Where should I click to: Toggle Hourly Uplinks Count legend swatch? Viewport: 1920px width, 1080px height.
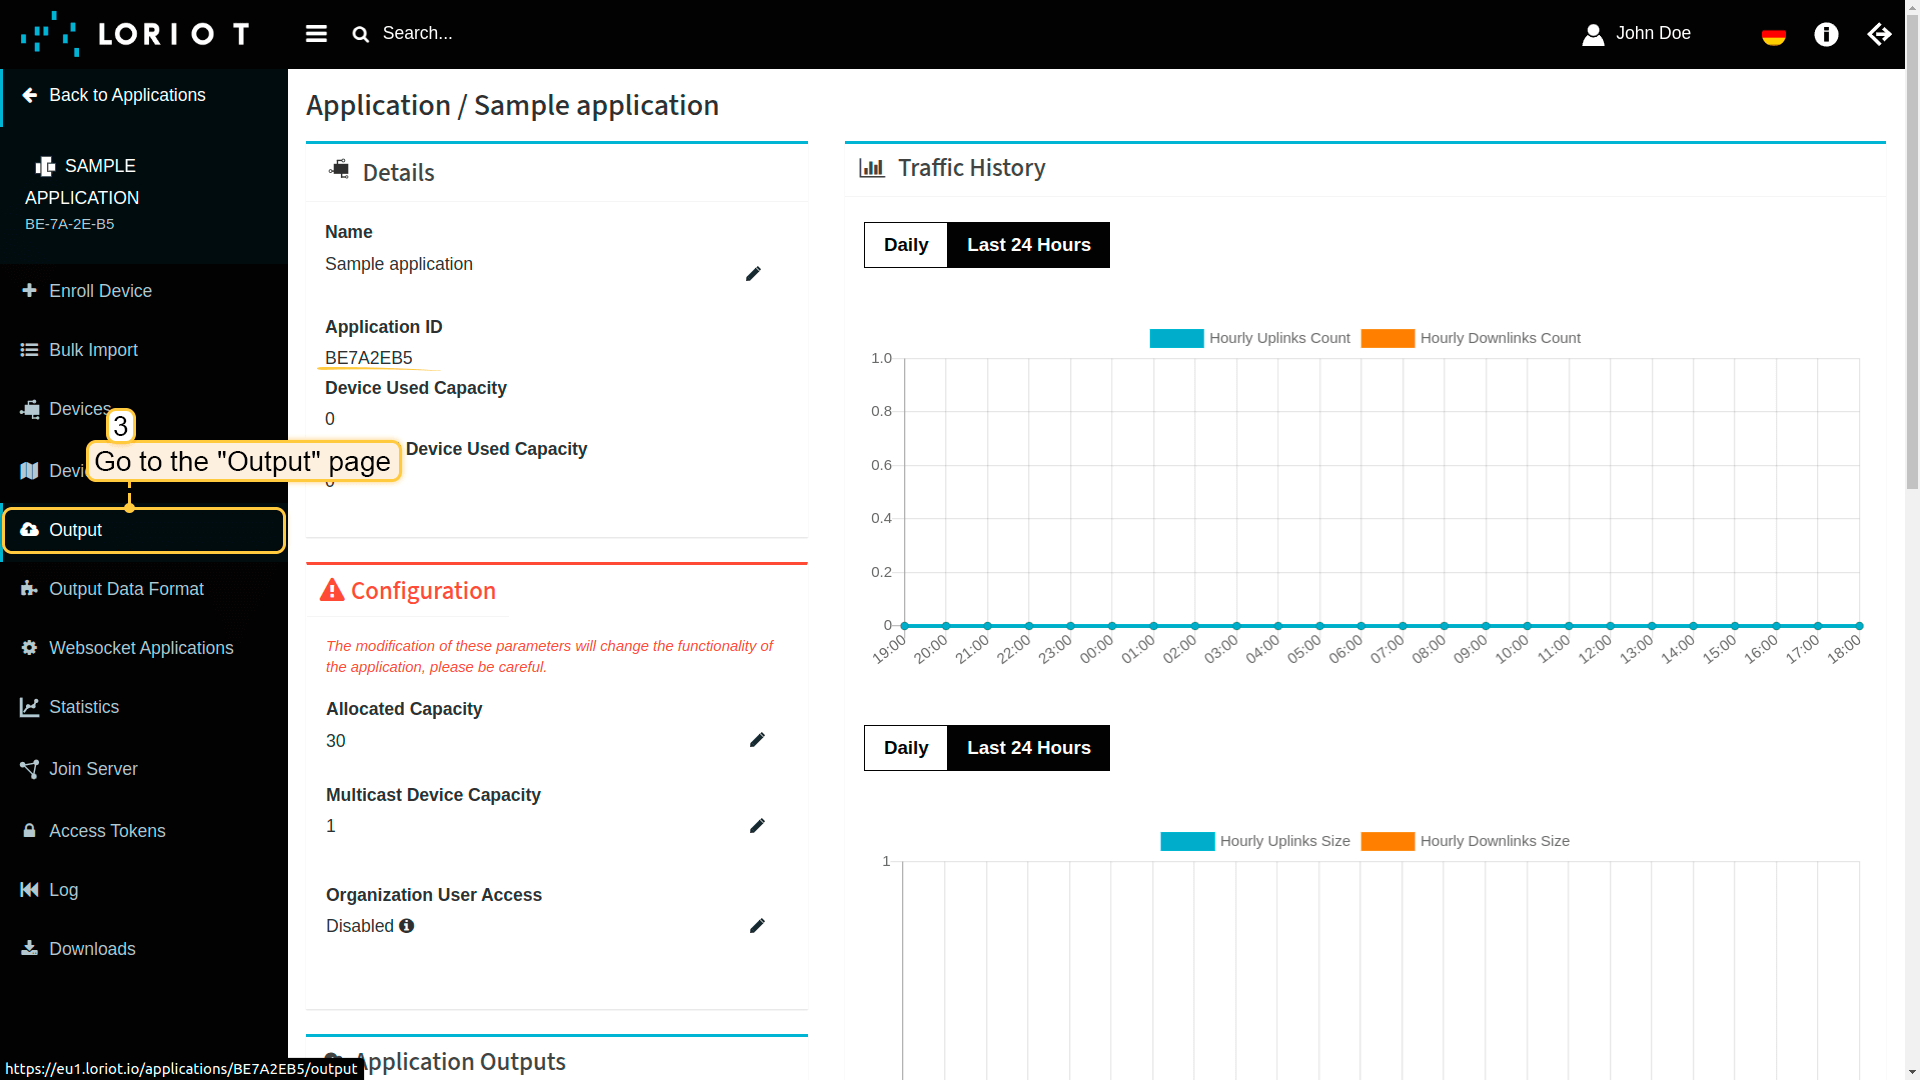1176,338
